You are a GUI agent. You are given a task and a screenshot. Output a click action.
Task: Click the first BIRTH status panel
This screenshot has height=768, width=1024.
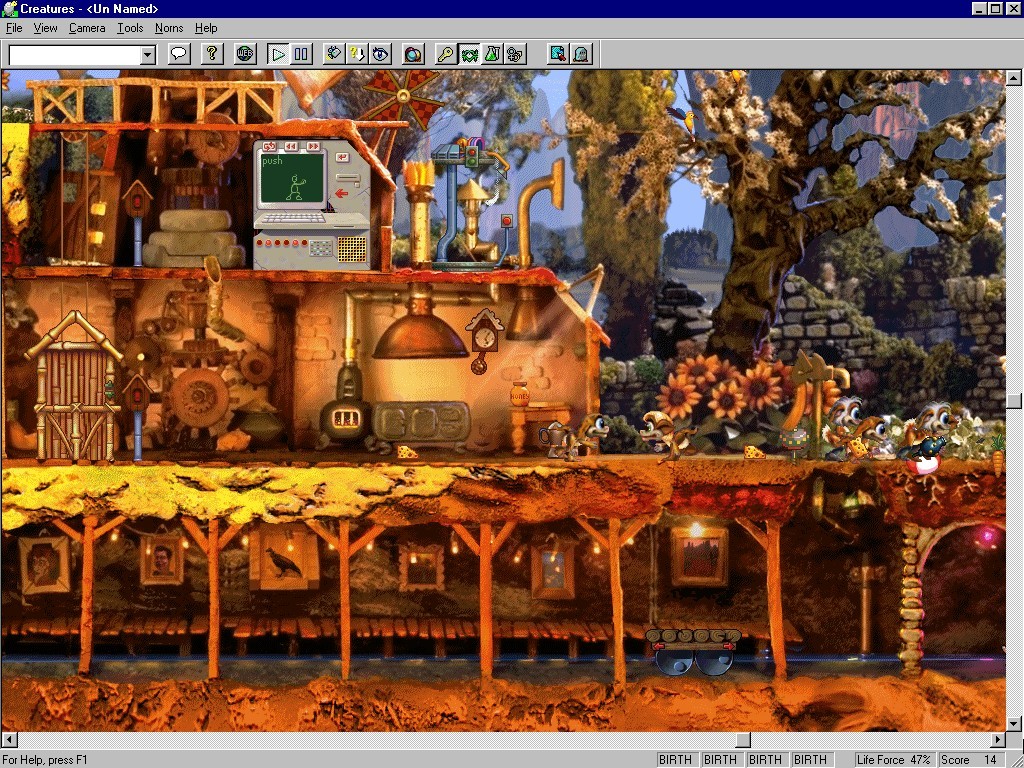click(675, 760)
